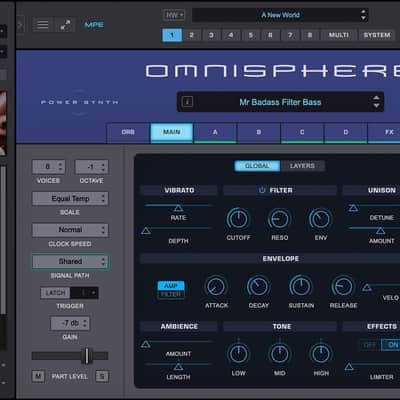Select the AMP envelope button
The height and width of the screenshot is (400, 400).
(x=171, y=286)
